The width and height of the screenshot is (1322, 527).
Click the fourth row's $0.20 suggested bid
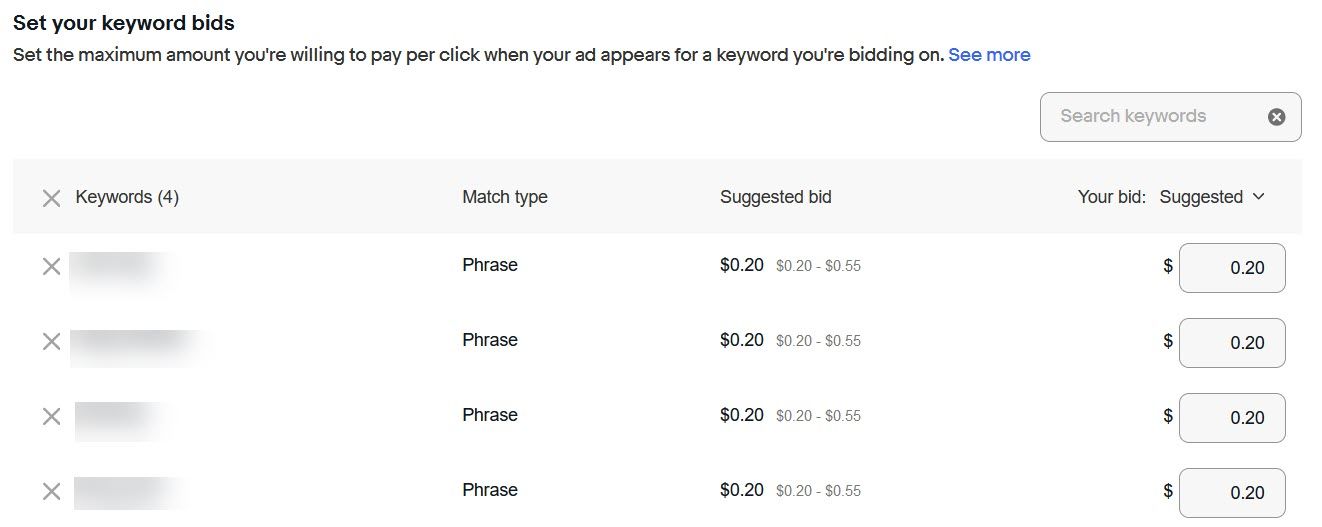coord(741,490)
